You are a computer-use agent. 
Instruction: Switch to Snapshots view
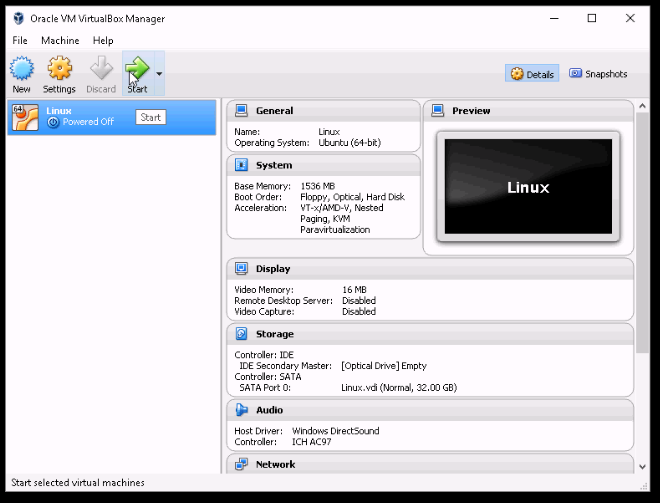[598, 74]
